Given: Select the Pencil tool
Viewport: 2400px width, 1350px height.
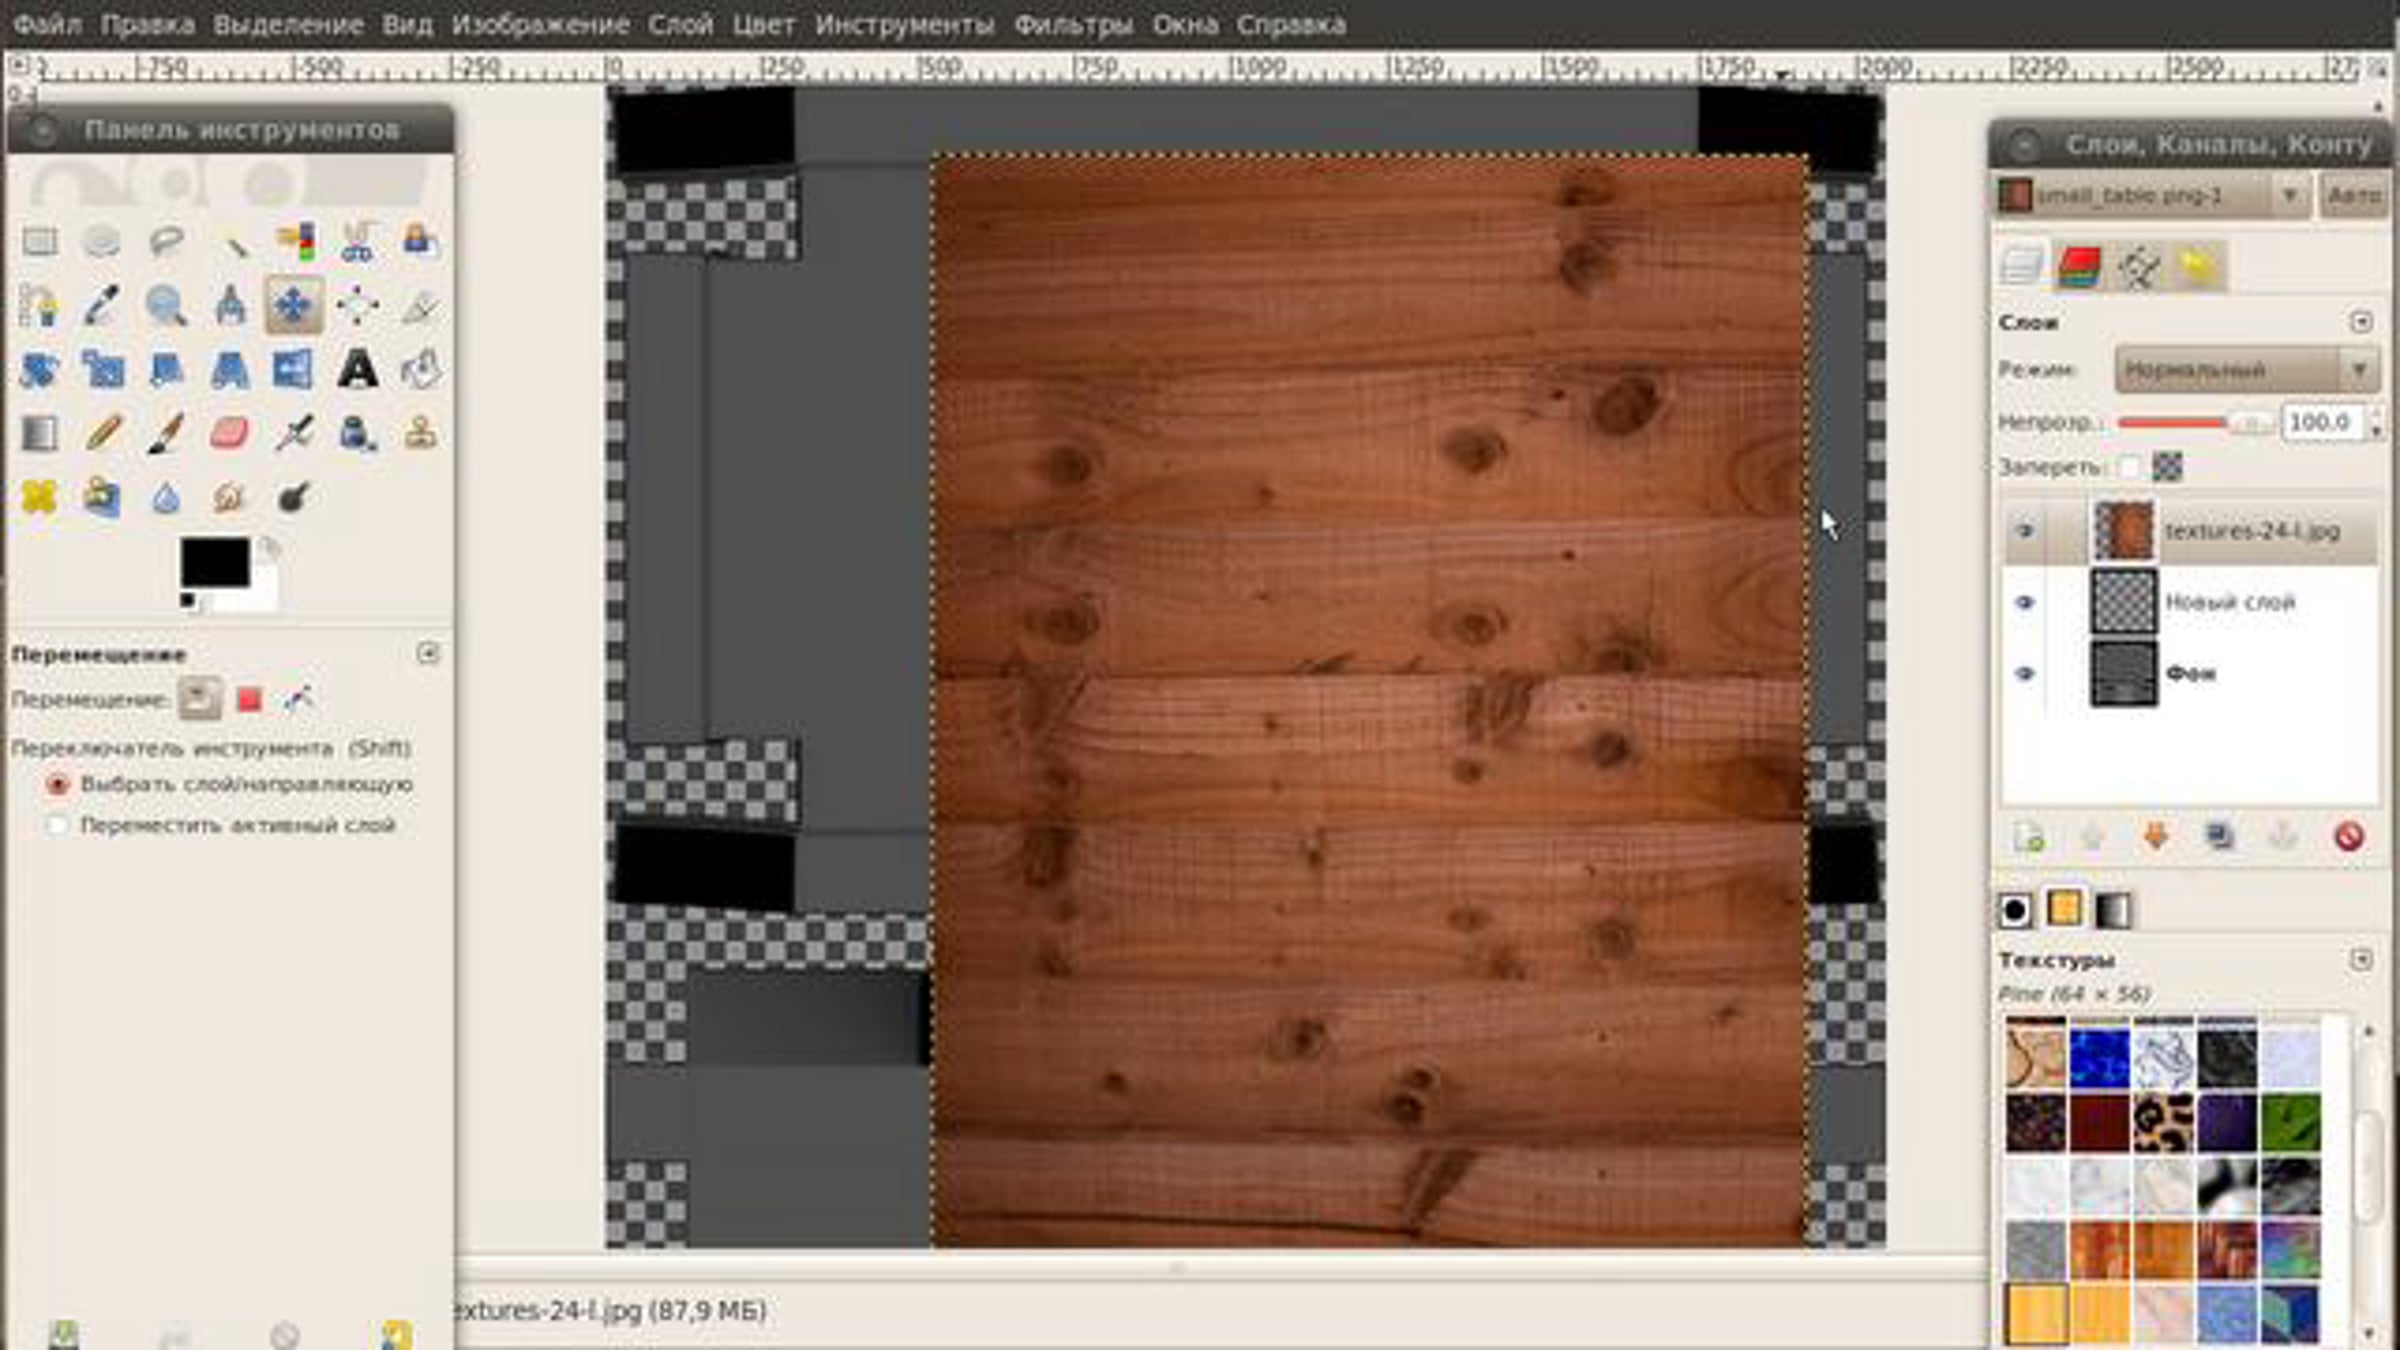Looking at the screenshot, I should tap(102, 434).
